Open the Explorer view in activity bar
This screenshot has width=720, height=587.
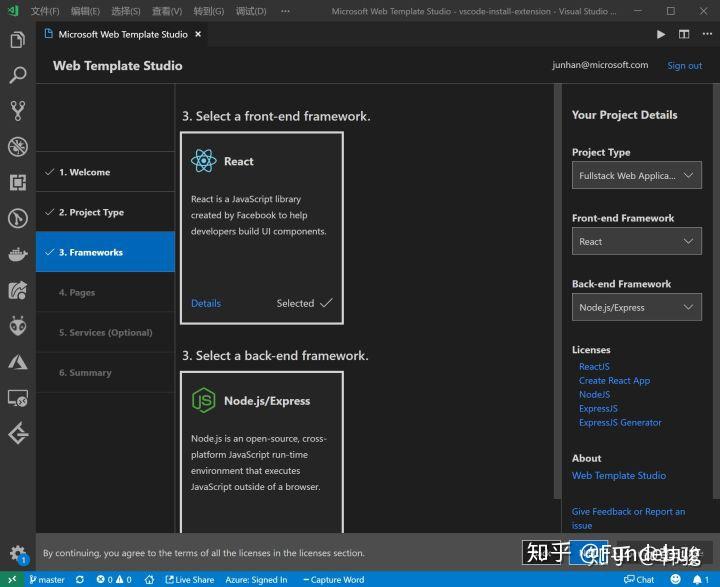[17, 40]
